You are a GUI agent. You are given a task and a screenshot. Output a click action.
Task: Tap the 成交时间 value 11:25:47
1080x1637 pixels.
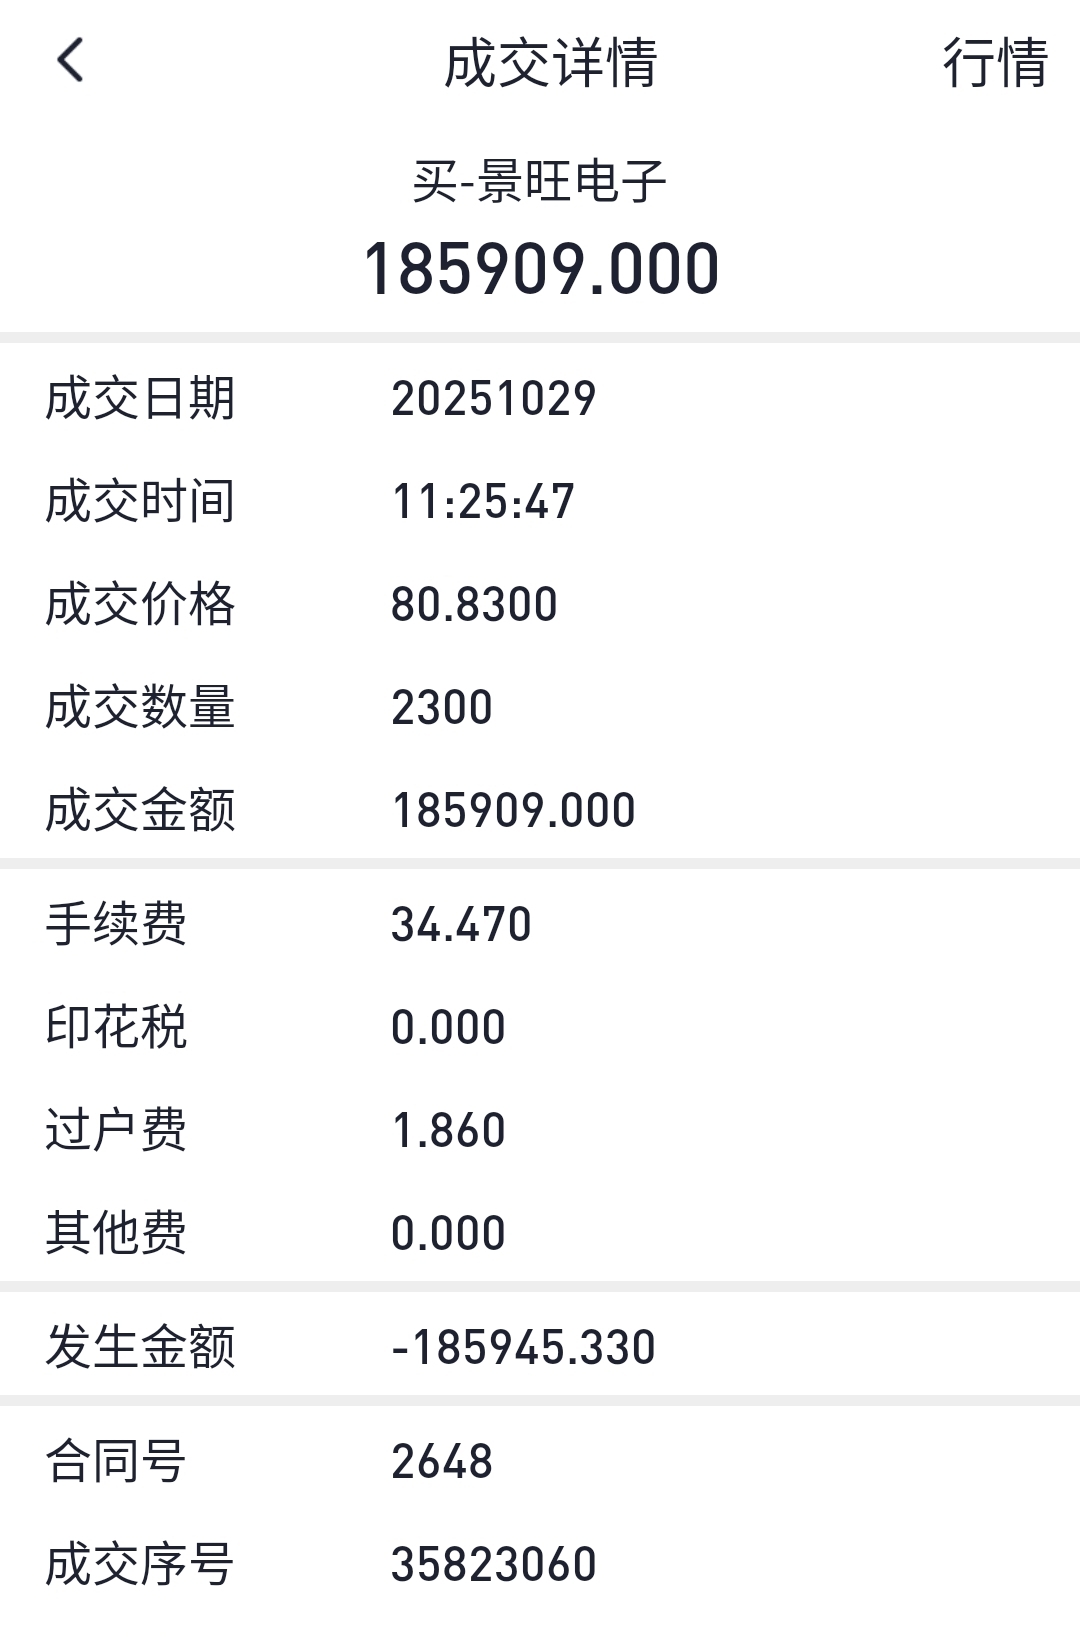tap(483, 502)
